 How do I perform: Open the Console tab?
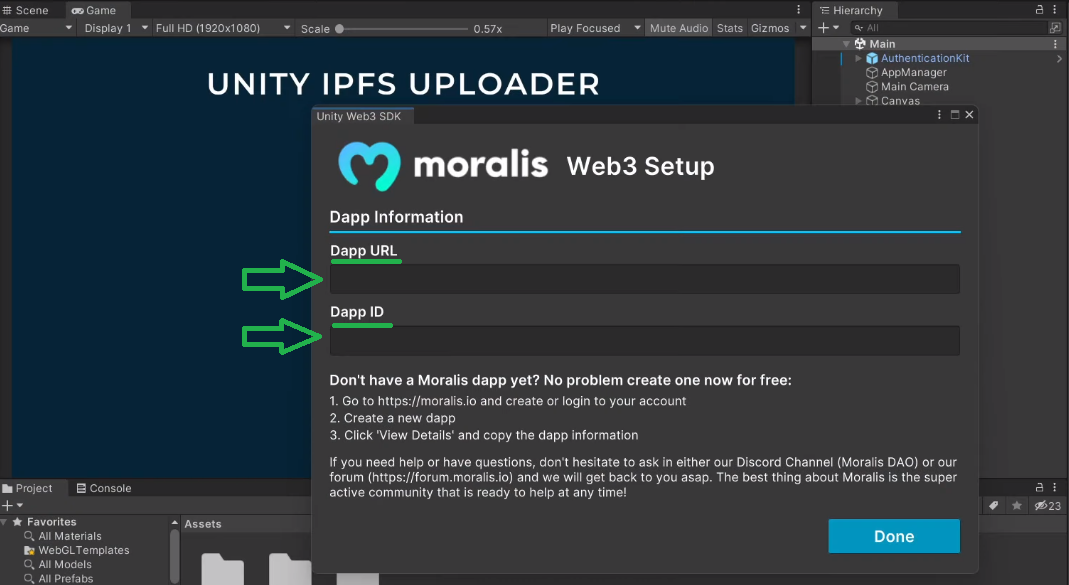104,488
